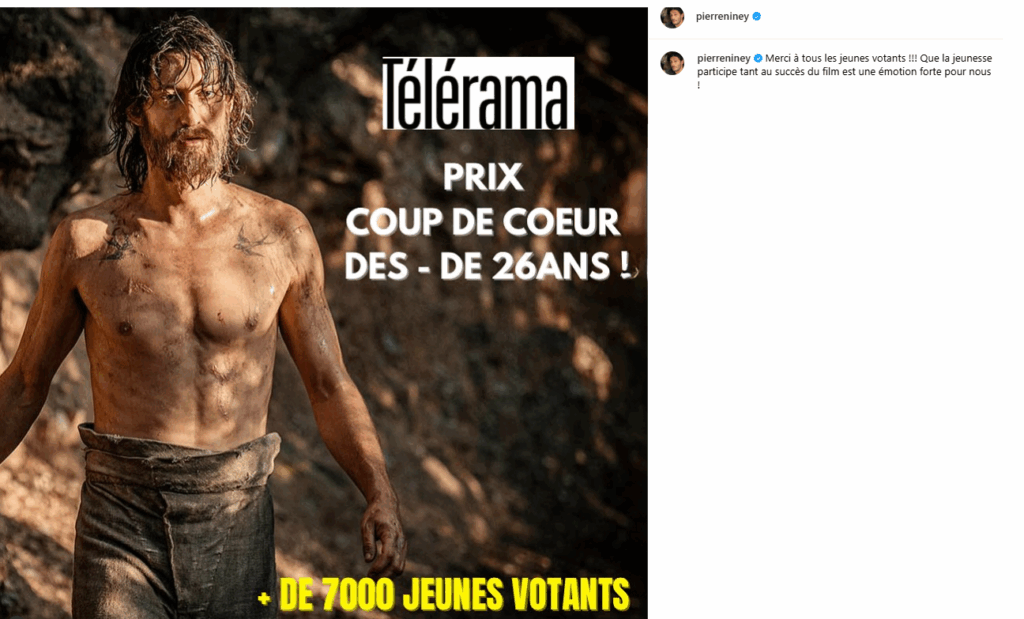Viewport: 1024px width, 619px height.
Task: Click the right swallow tattoo on the man's shoulder
Action: (x=253, y=240)
